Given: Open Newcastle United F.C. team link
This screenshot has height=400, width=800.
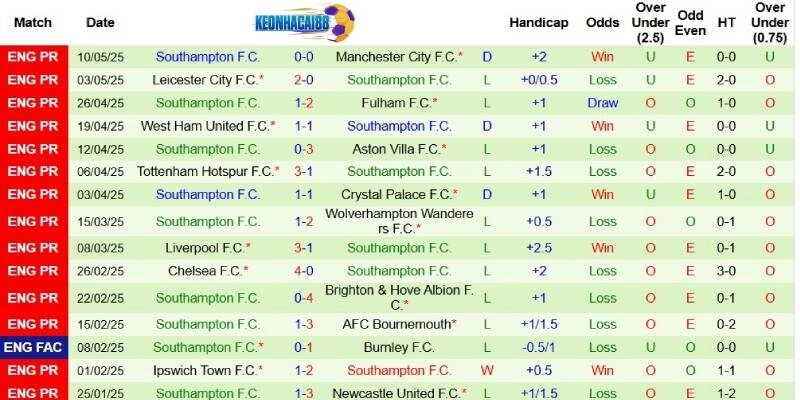Looking at the screenshot, I should pyautogui.click(x=398, y=393).
